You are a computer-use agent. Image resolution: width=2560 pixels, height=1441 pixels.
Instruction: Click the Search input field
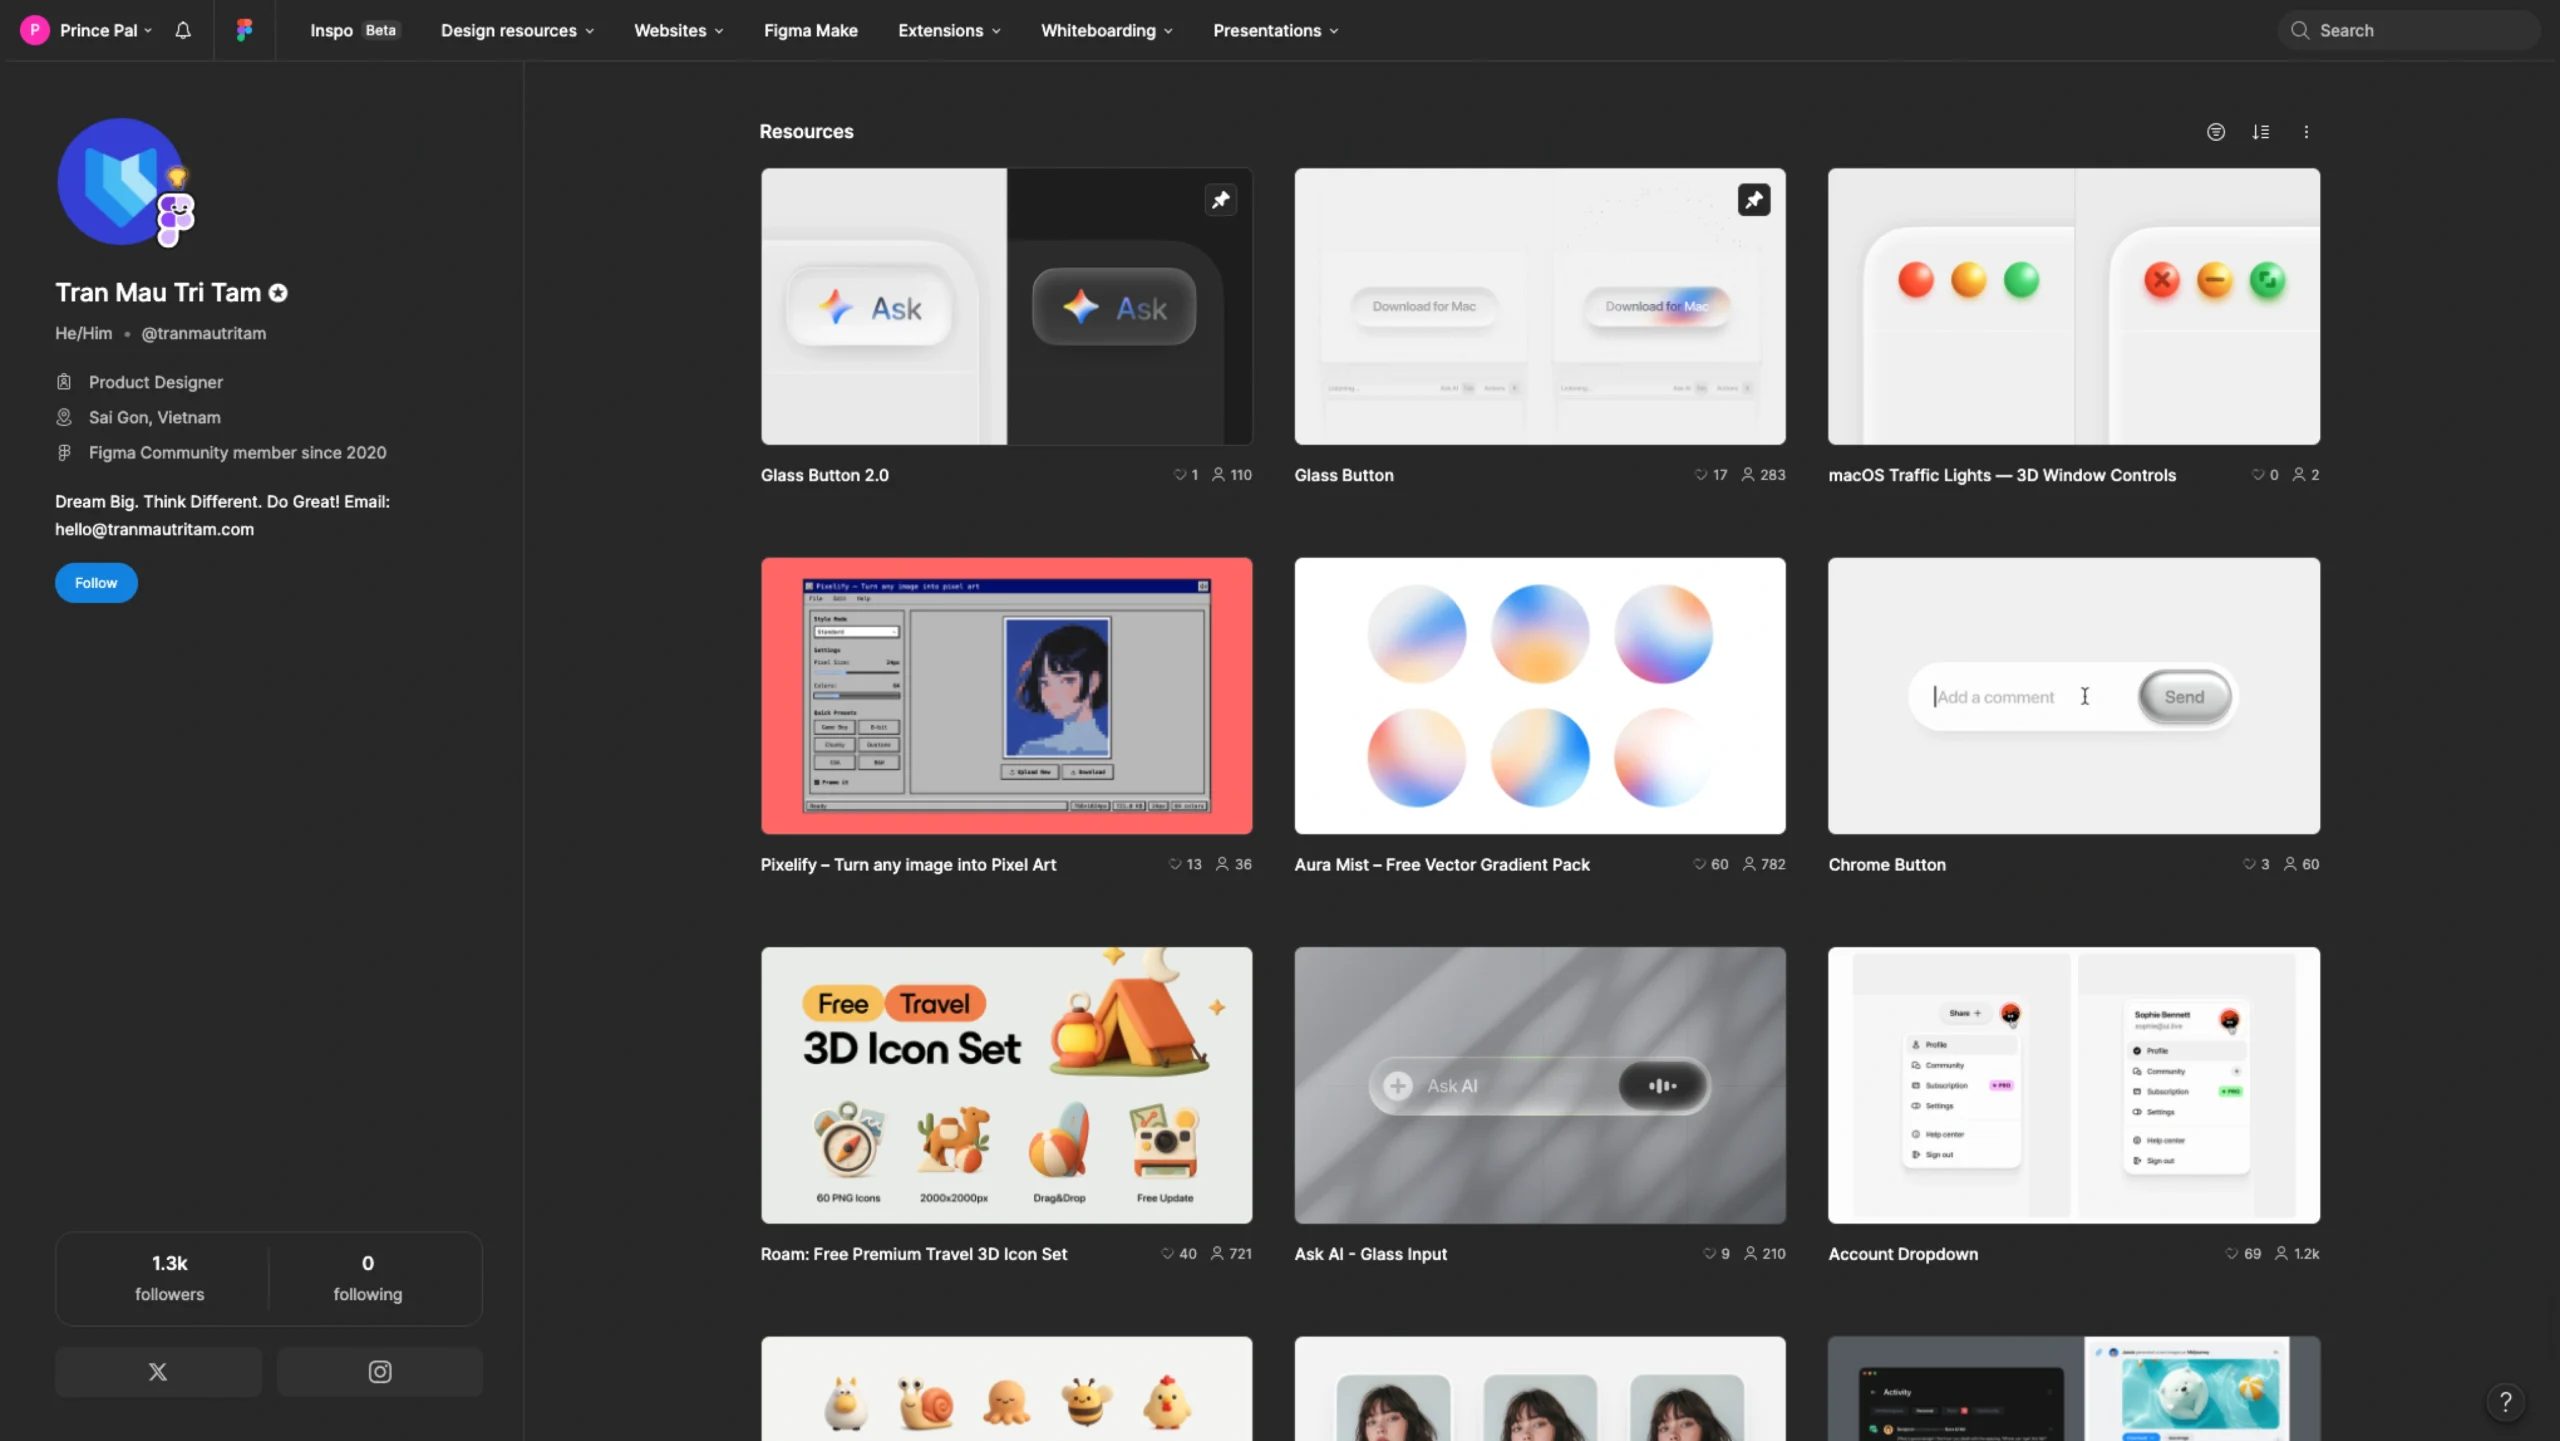pyautogui.click(x=2408, y=30)
